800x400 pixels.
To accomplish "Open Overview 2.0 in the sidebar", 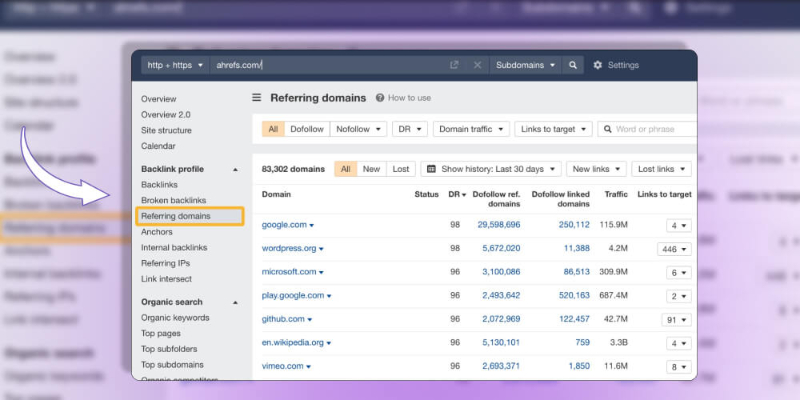I will coord(166,115).
